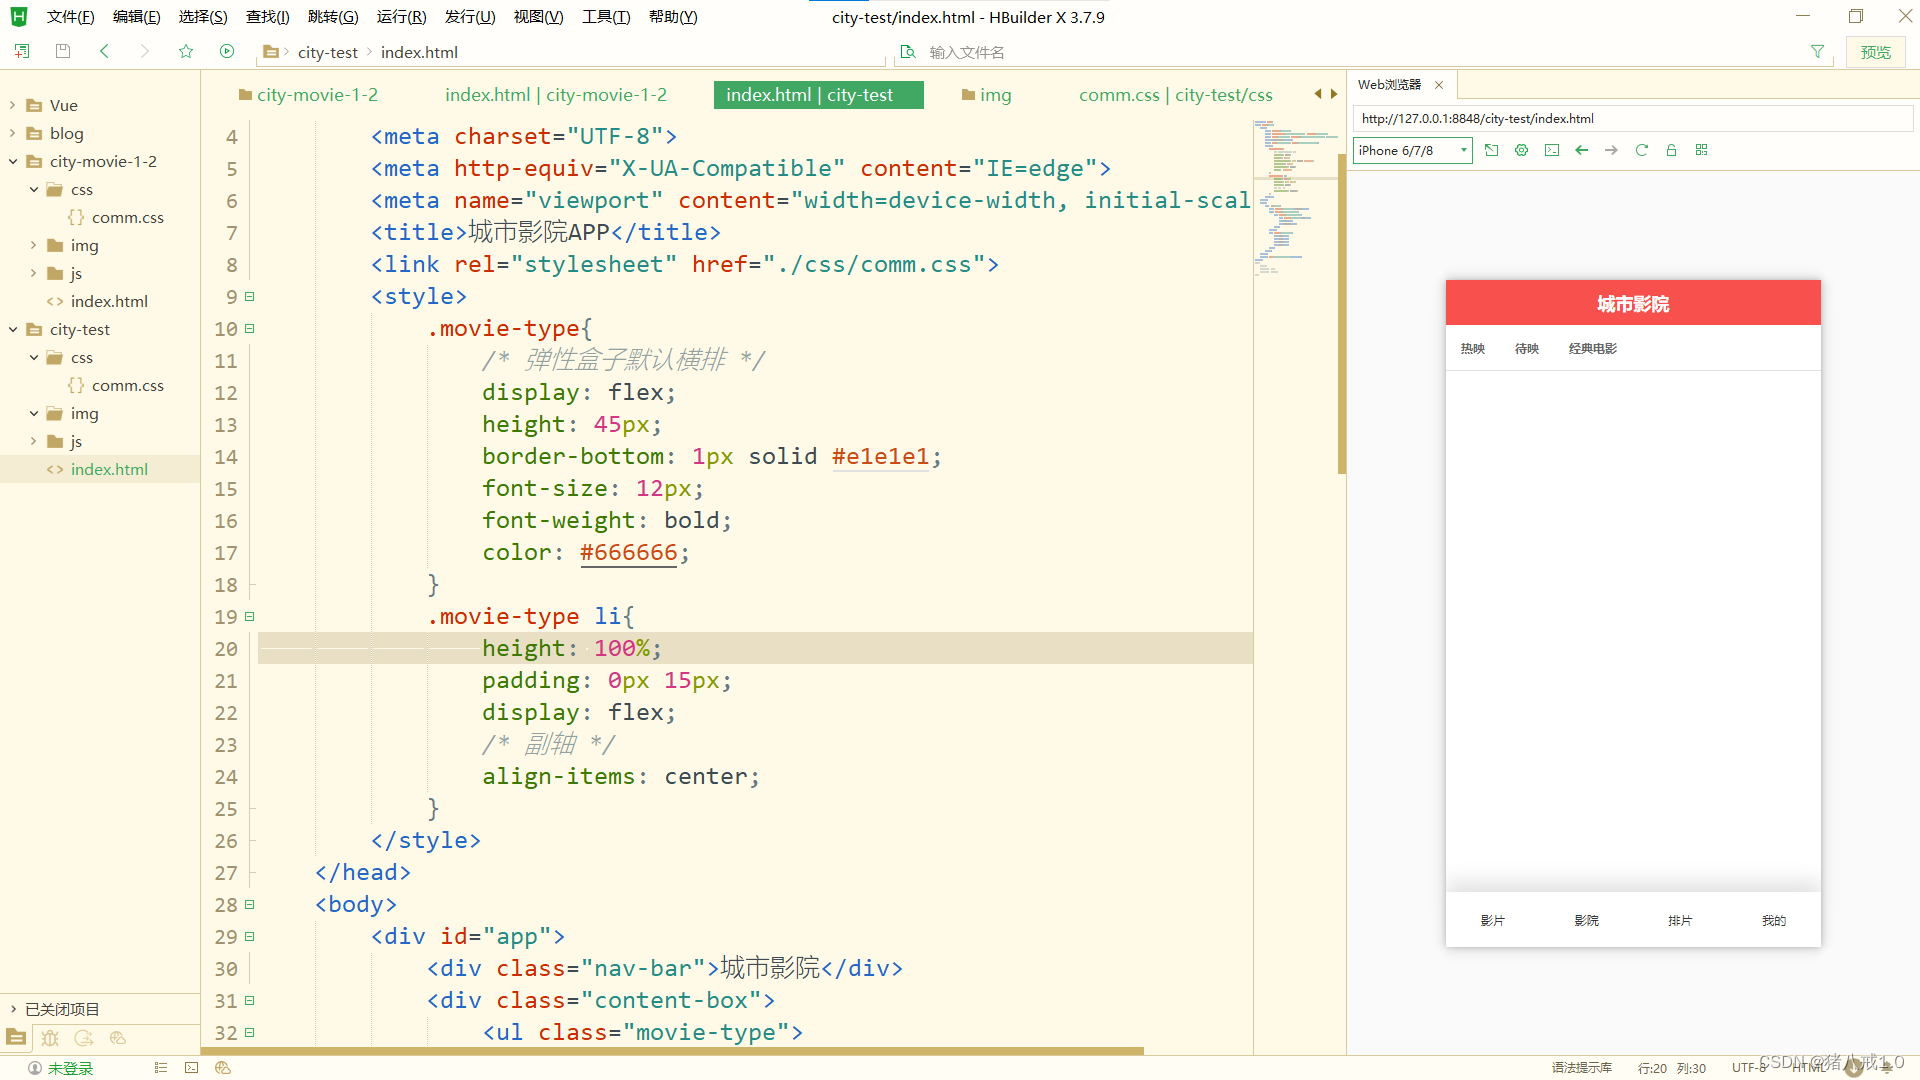Collapse code fold on line 19
The image size is (1920, 1080).
click(250, 616)
